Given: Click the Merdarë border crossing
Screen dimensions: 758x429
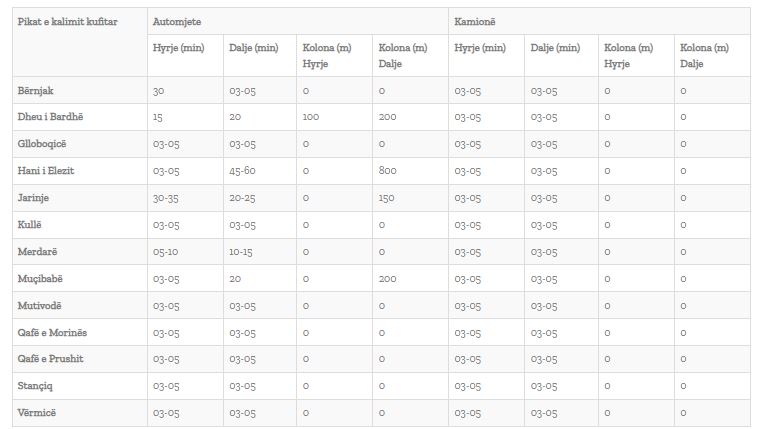Looking at the screenshot, I should pyautogui.click(x=37, y=252).
